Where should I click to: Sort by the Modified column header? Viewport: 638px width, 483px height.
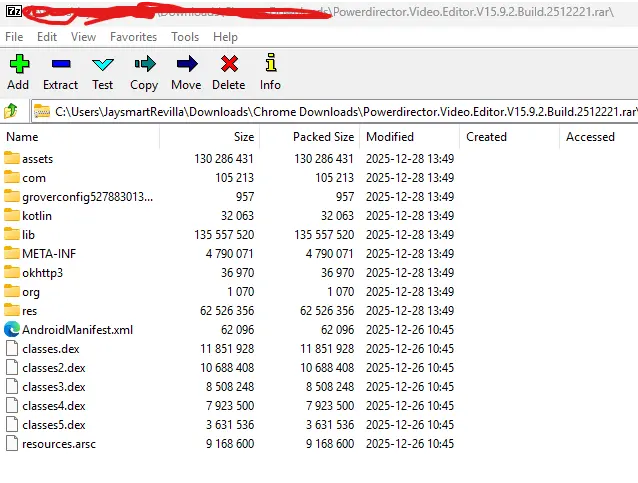pos(409,137)
